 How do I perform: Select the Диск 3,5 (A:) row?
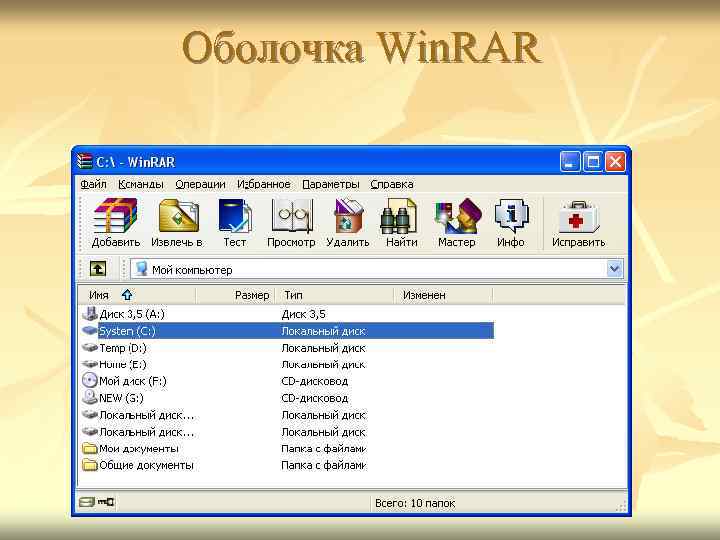tap(287, 314)
